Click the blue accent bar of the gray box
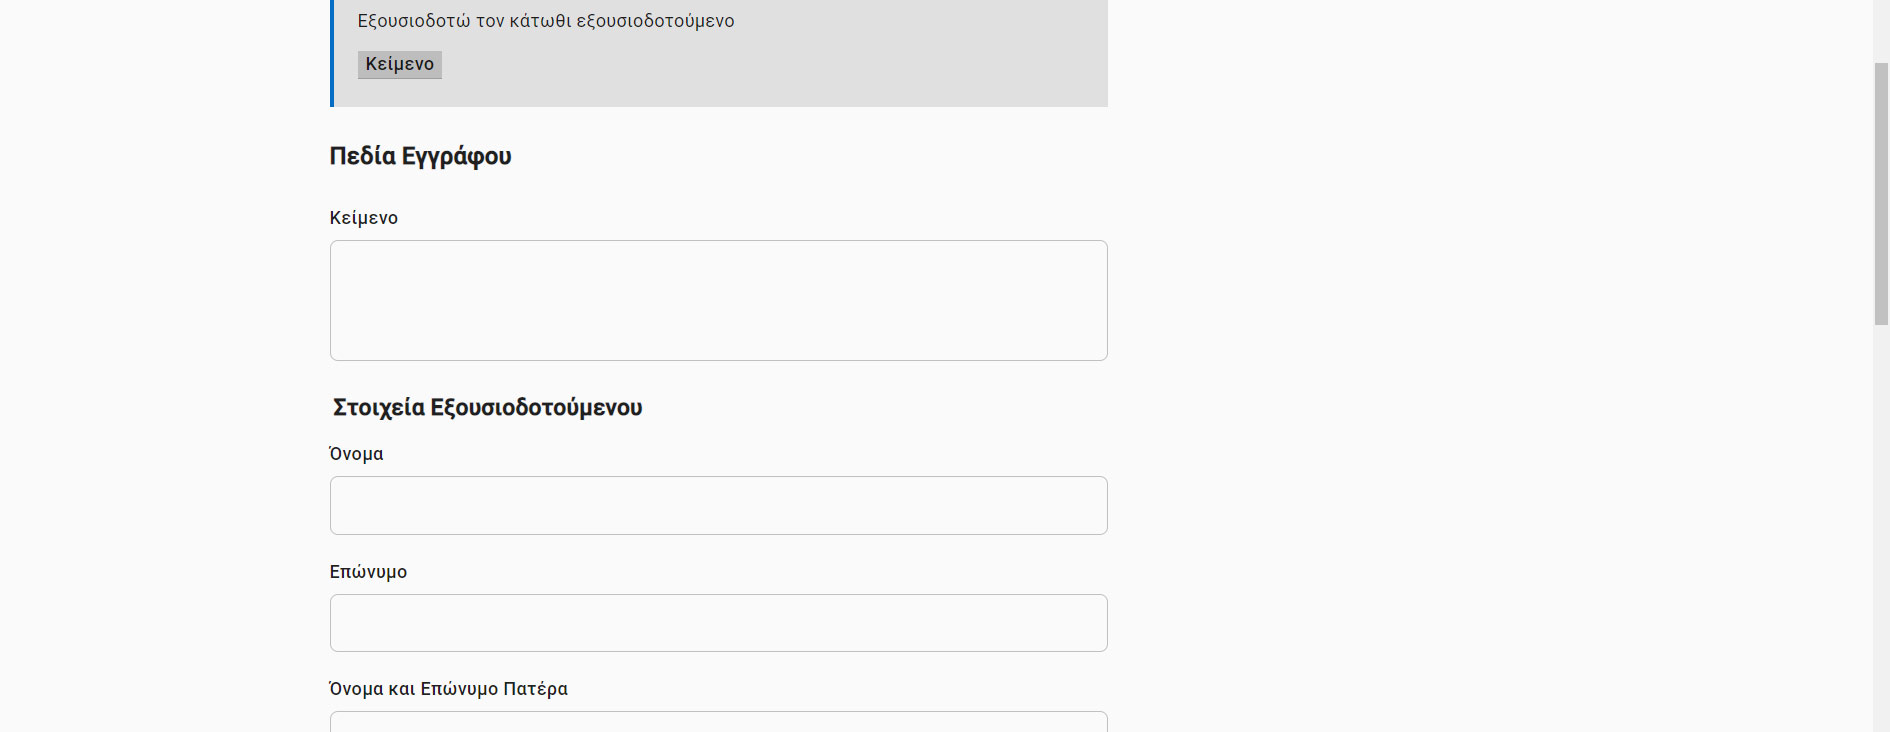Viewport: 1890px width, 732px height. tap(332, 53)
